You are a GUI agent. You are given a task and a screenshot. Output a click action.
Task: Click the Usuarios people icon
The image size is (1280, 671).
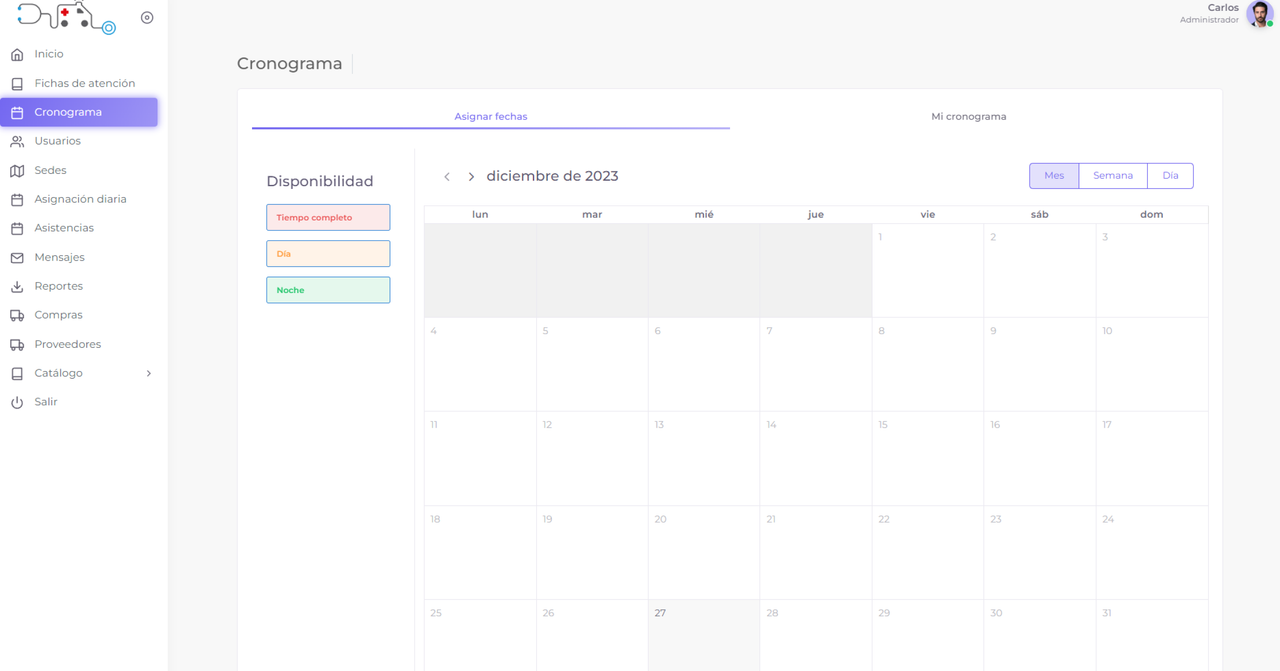click(x=17, y=142)
